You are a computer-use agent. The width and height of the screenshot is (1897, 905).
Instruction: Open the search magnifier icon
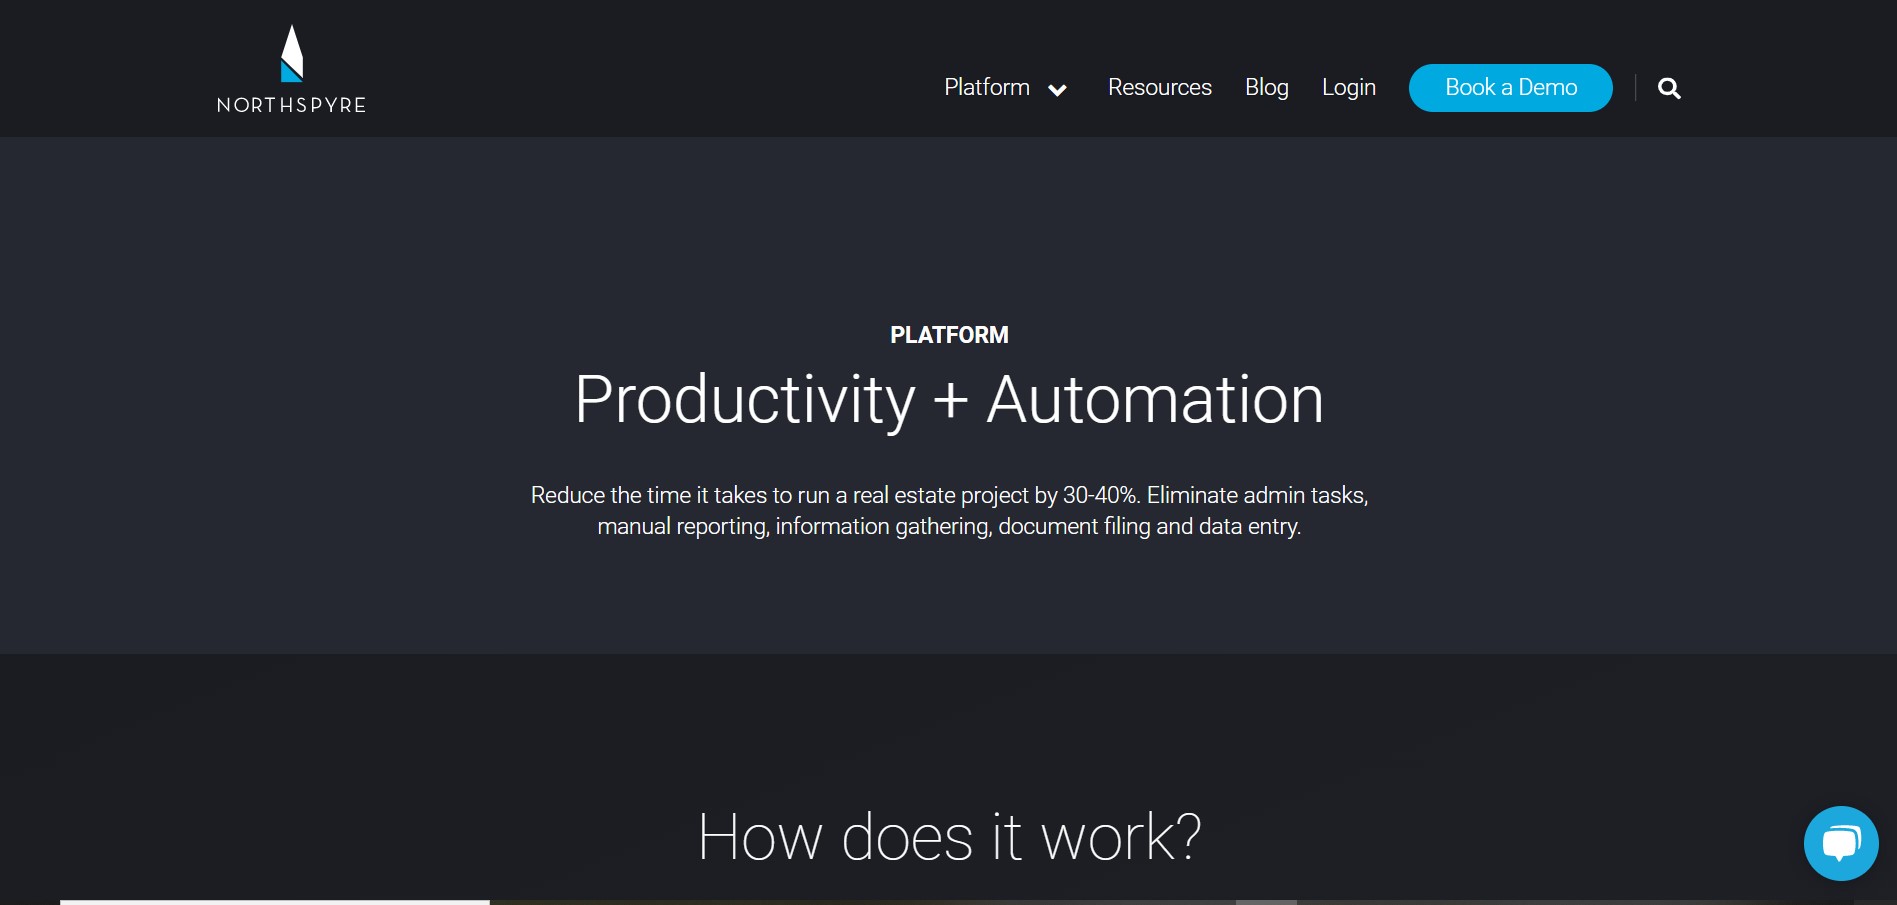tap(1669, 88)
